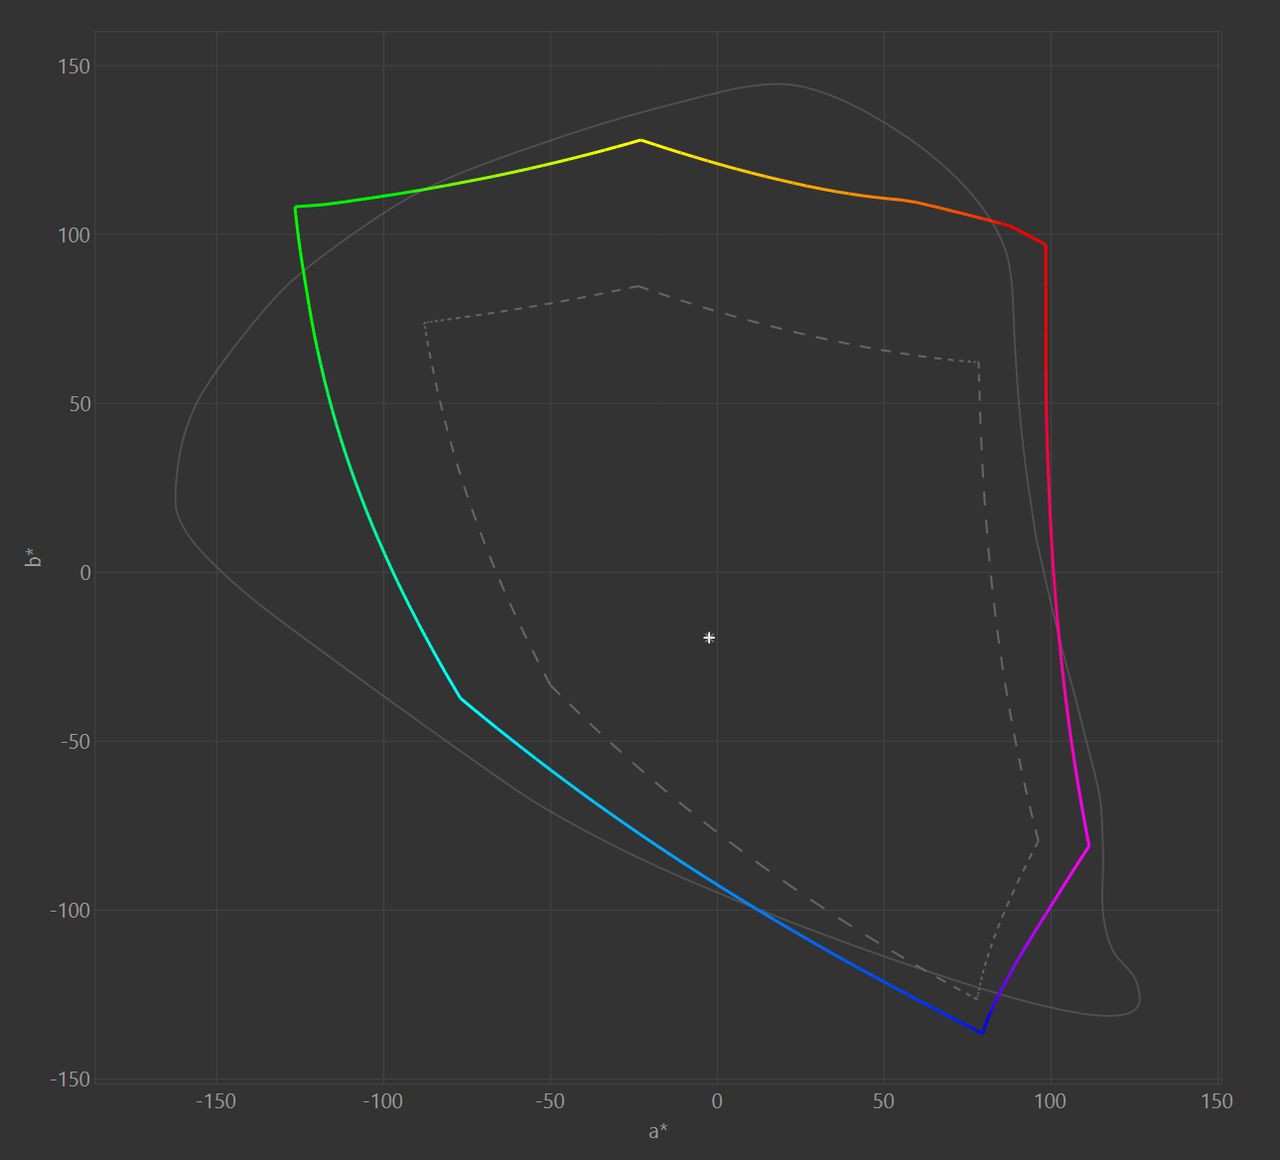Click the red corner vertex of colored gamut
The height and width of the screenshot is (1160, 1280).
tap(1045, 244)
